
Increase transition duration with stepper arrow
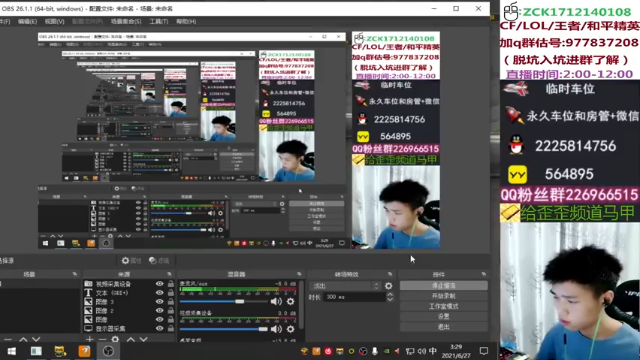pyautogui.click(x=390, y=295)
